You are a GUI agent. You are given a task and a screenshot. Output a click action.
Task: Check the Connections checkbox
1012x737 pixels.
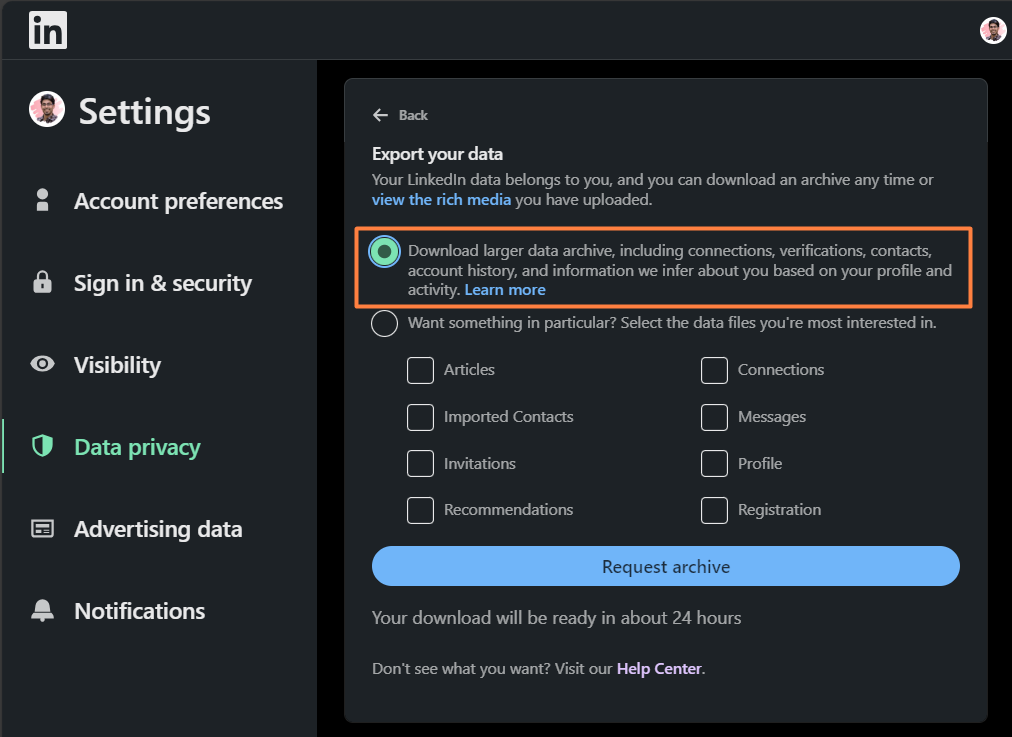coord(714,370)
